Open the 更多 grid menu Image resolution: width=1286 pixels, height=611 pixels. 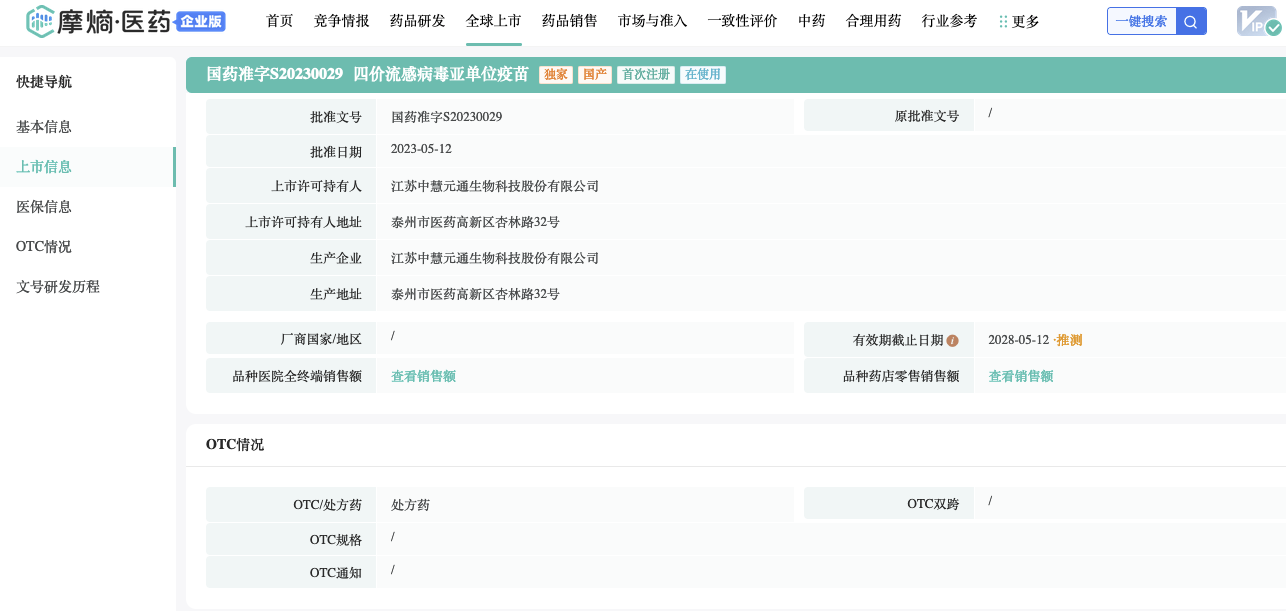1019,21
